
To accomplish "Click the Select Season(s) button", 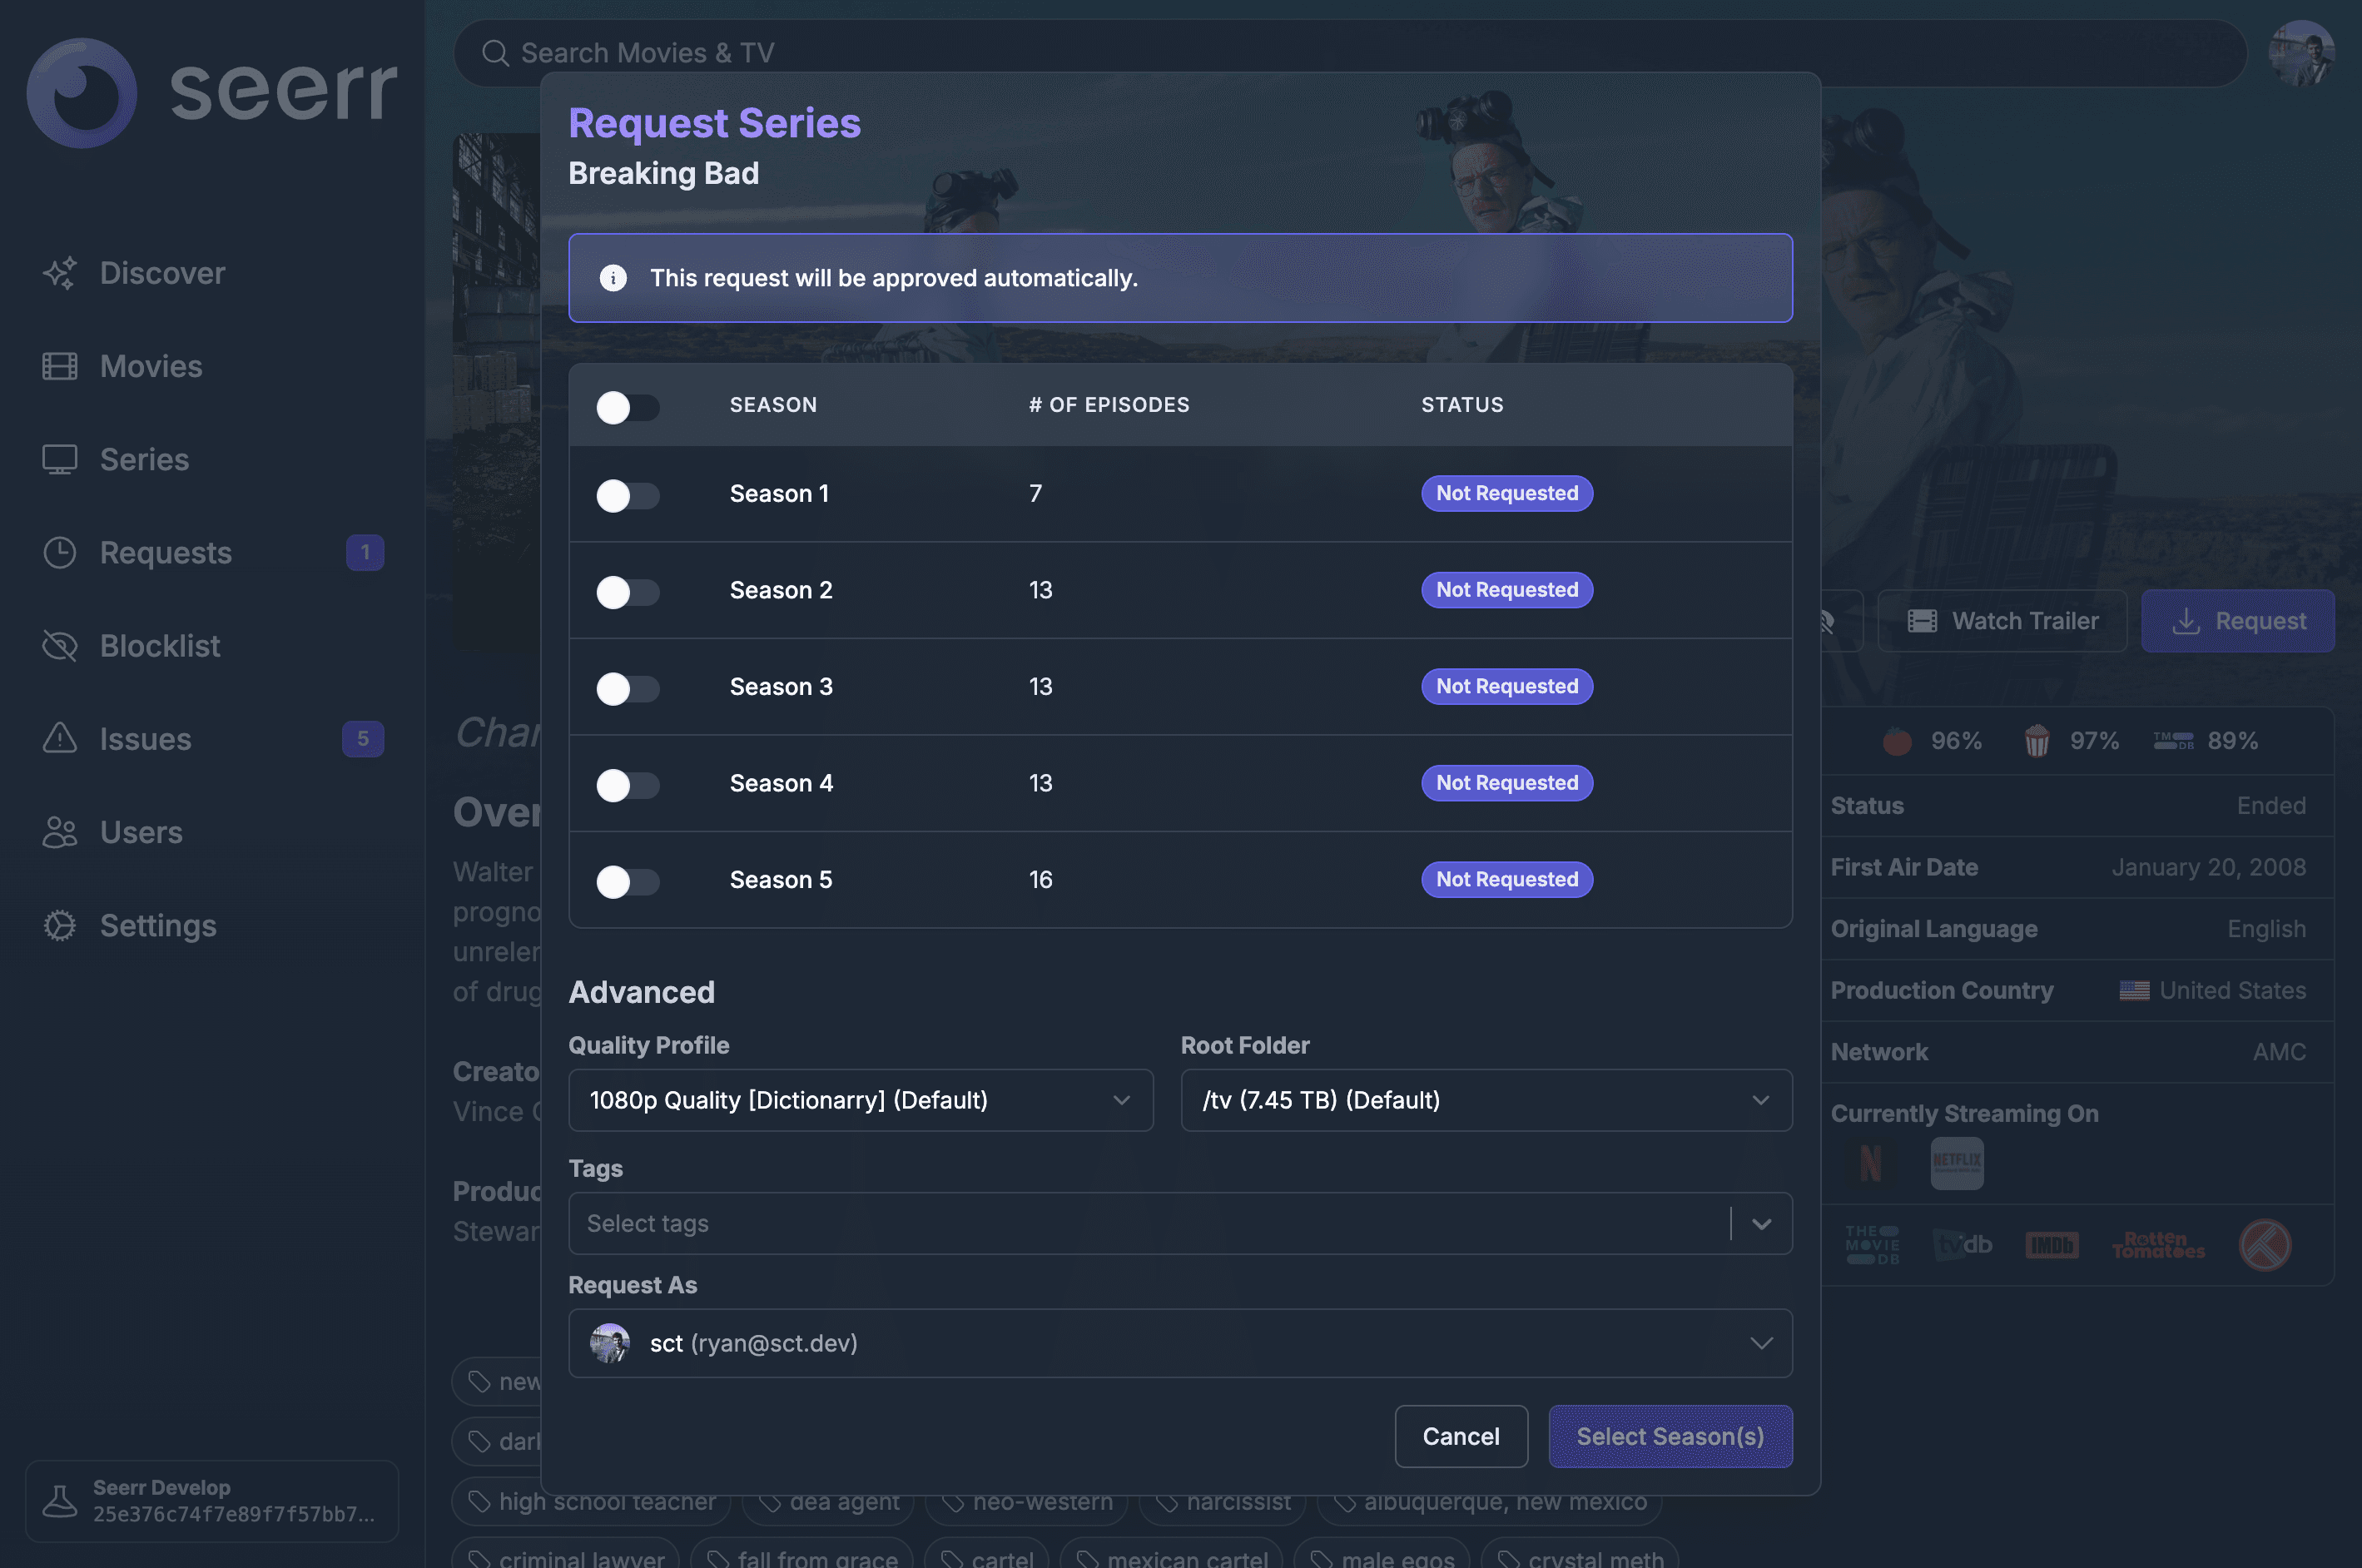I will 1670,1436.
